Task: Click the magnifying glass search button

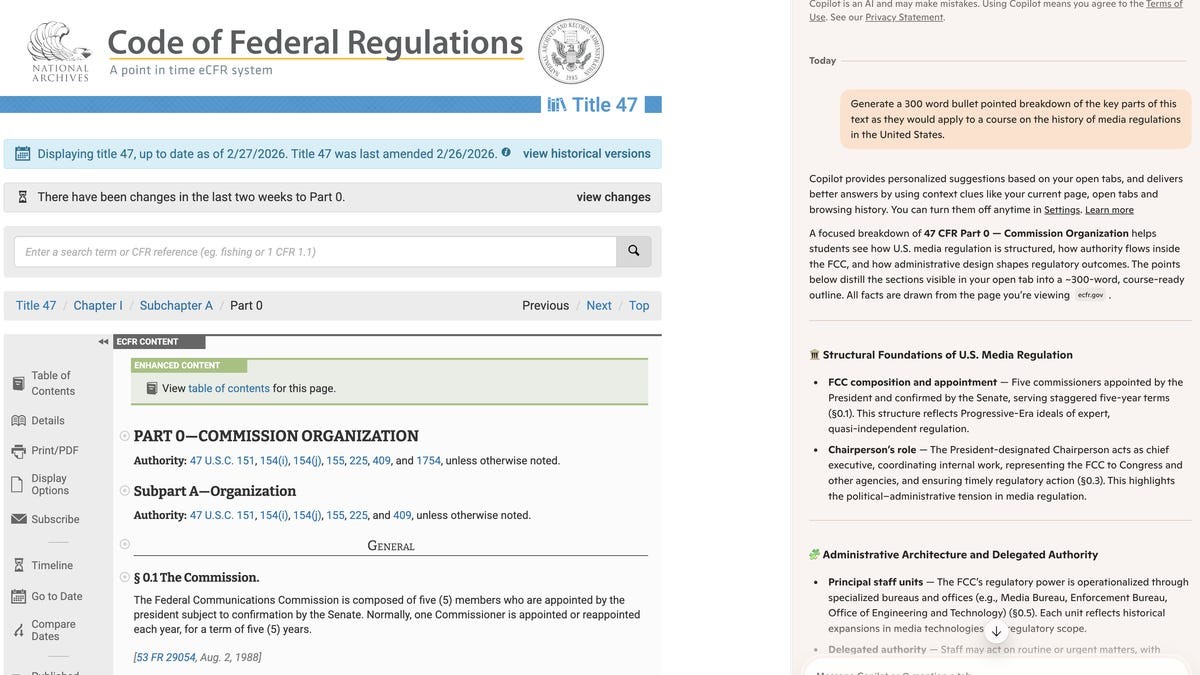Action: pyautogui.click(x=633, y=252)
